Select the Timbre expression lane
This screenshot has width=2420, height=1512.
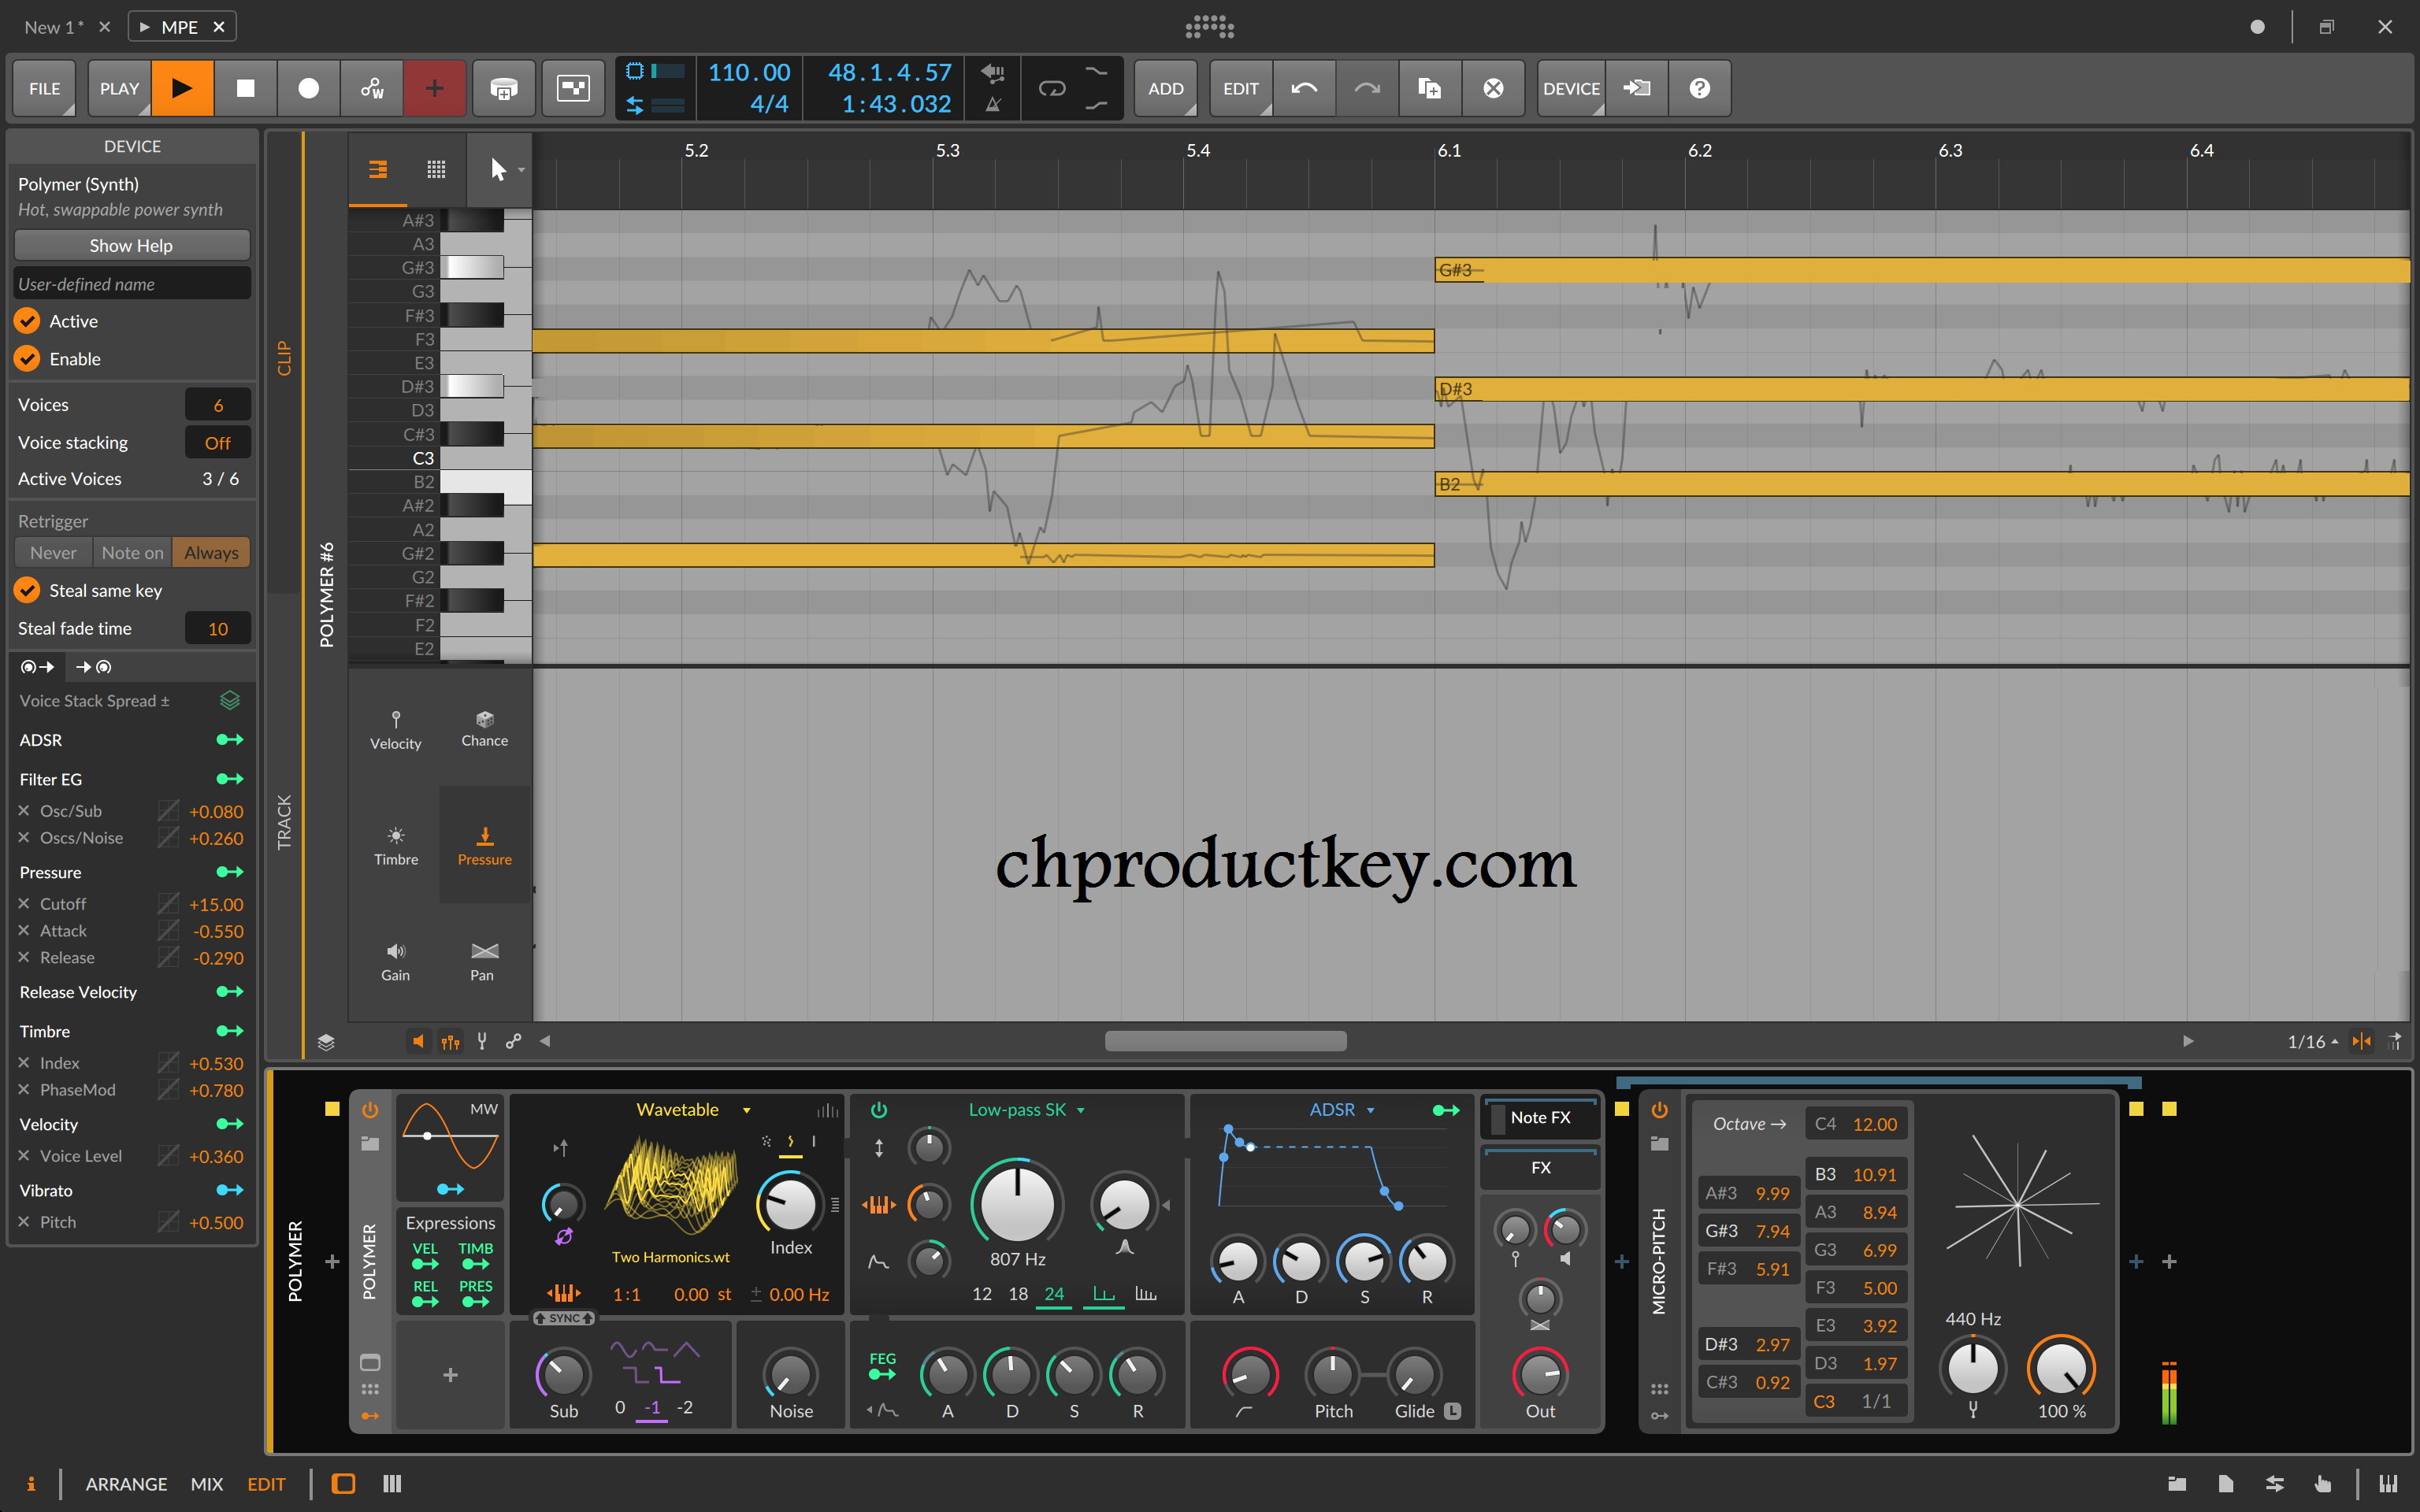pos(395,846)
